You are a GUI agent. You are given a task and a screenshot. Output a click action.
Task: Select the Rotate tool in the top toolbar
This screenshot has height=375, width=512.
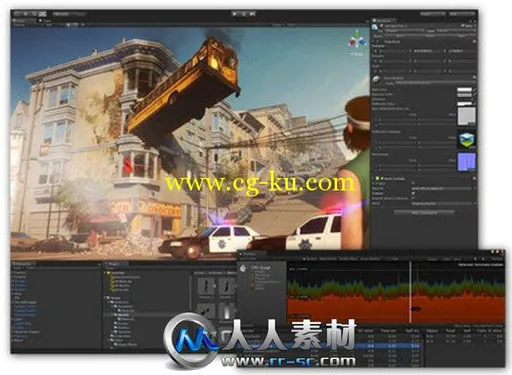[x=34, y=14]
